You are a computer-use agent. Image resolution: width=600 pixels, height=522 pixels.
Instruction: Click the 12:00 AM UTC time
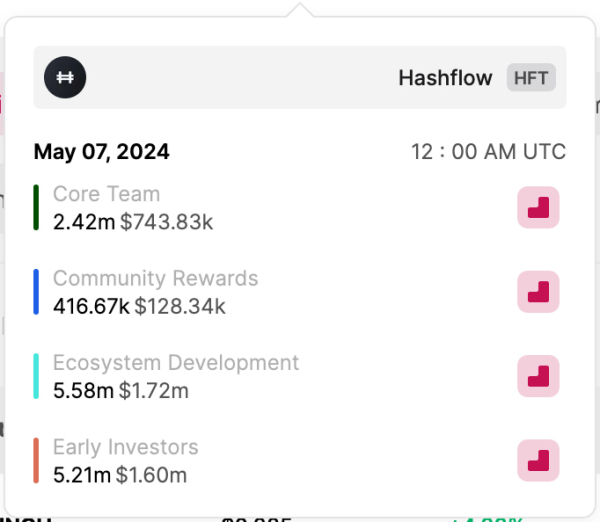[x=488, y=152]
